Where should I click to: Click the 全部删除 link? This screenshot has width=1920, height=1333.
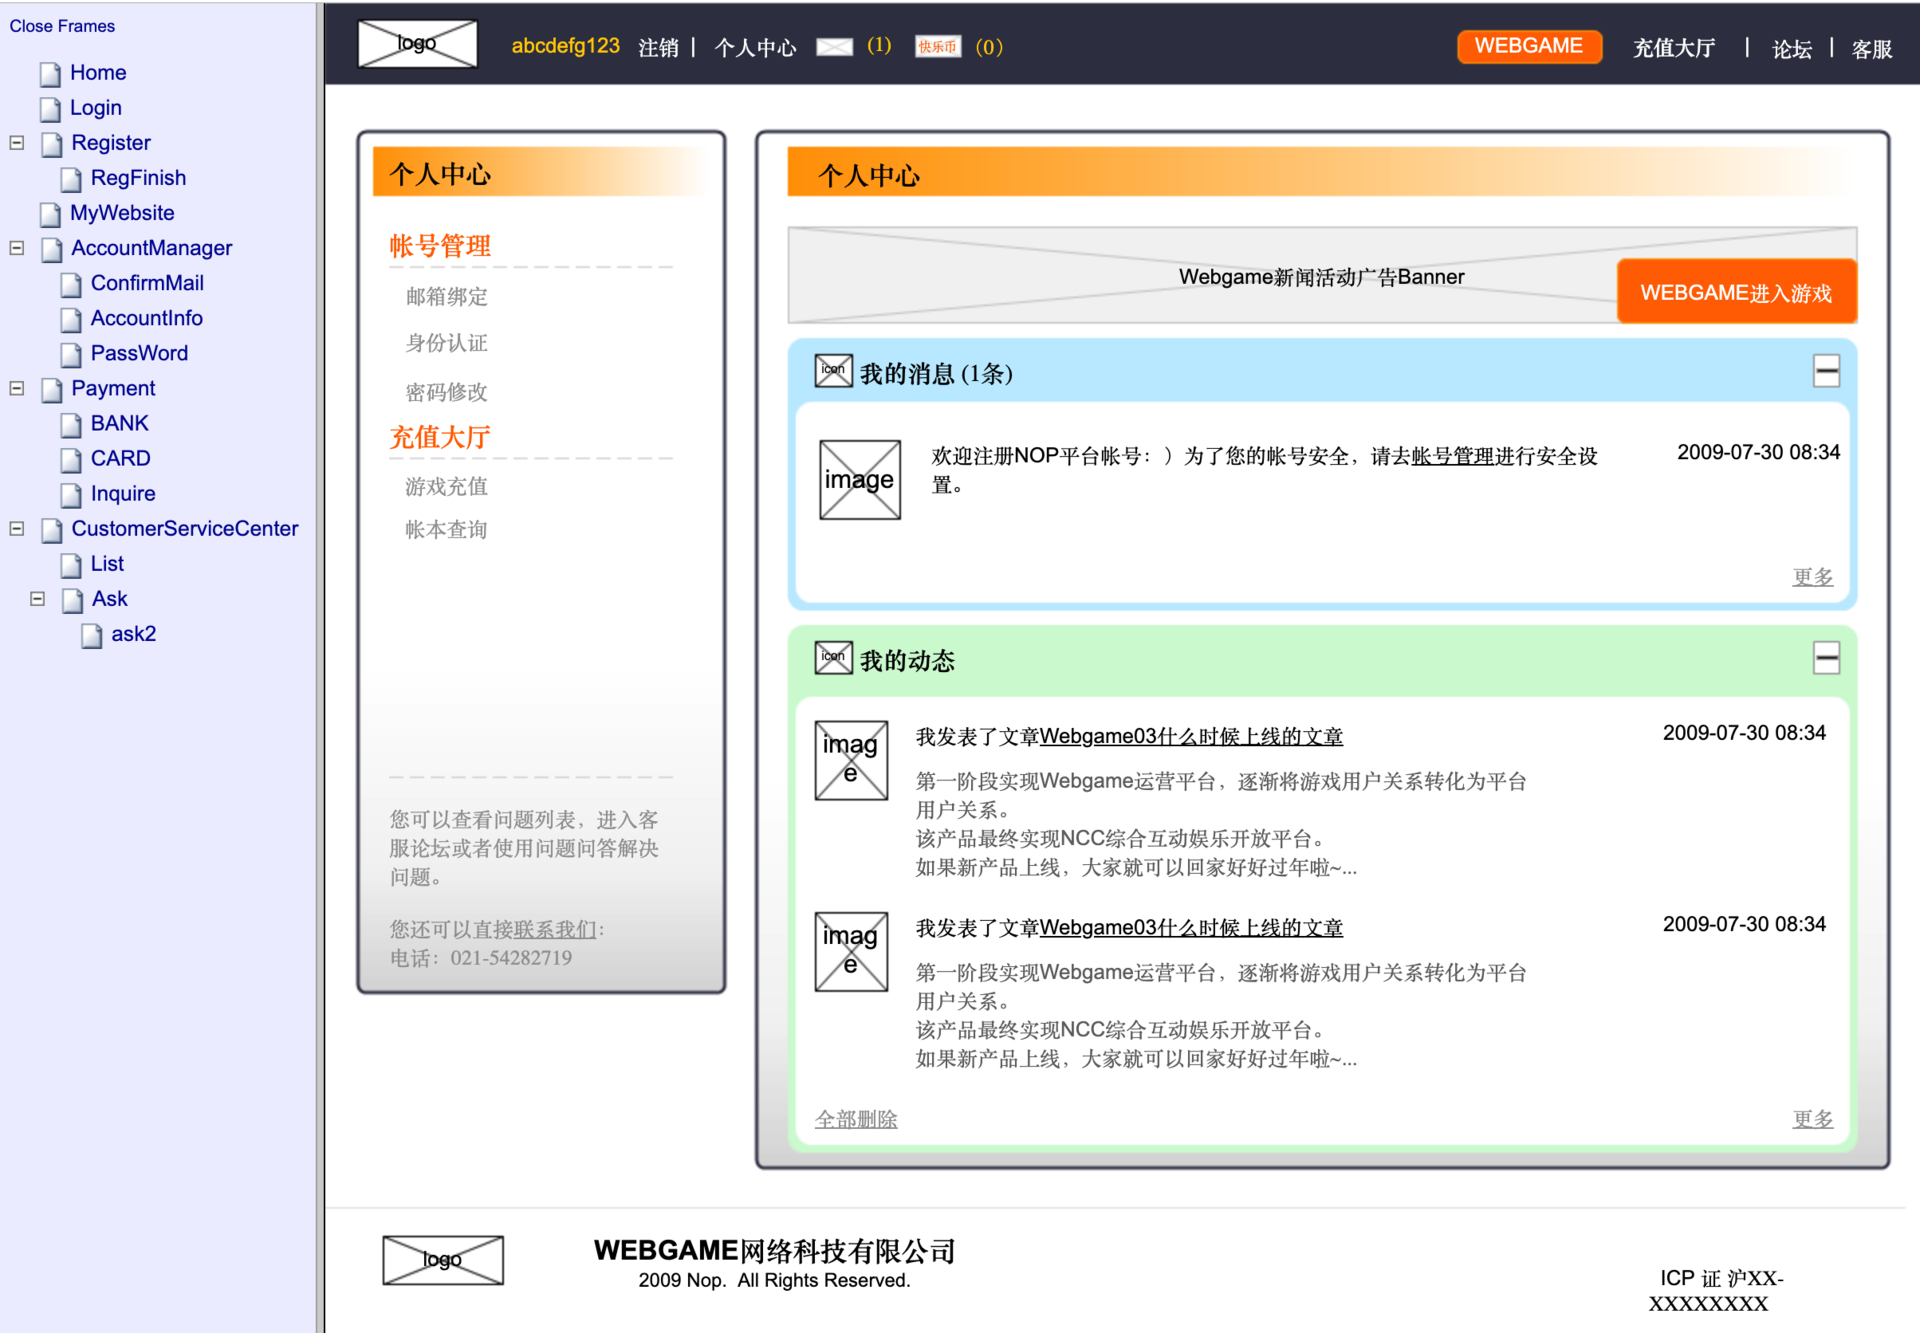[x=856, y=1120]
